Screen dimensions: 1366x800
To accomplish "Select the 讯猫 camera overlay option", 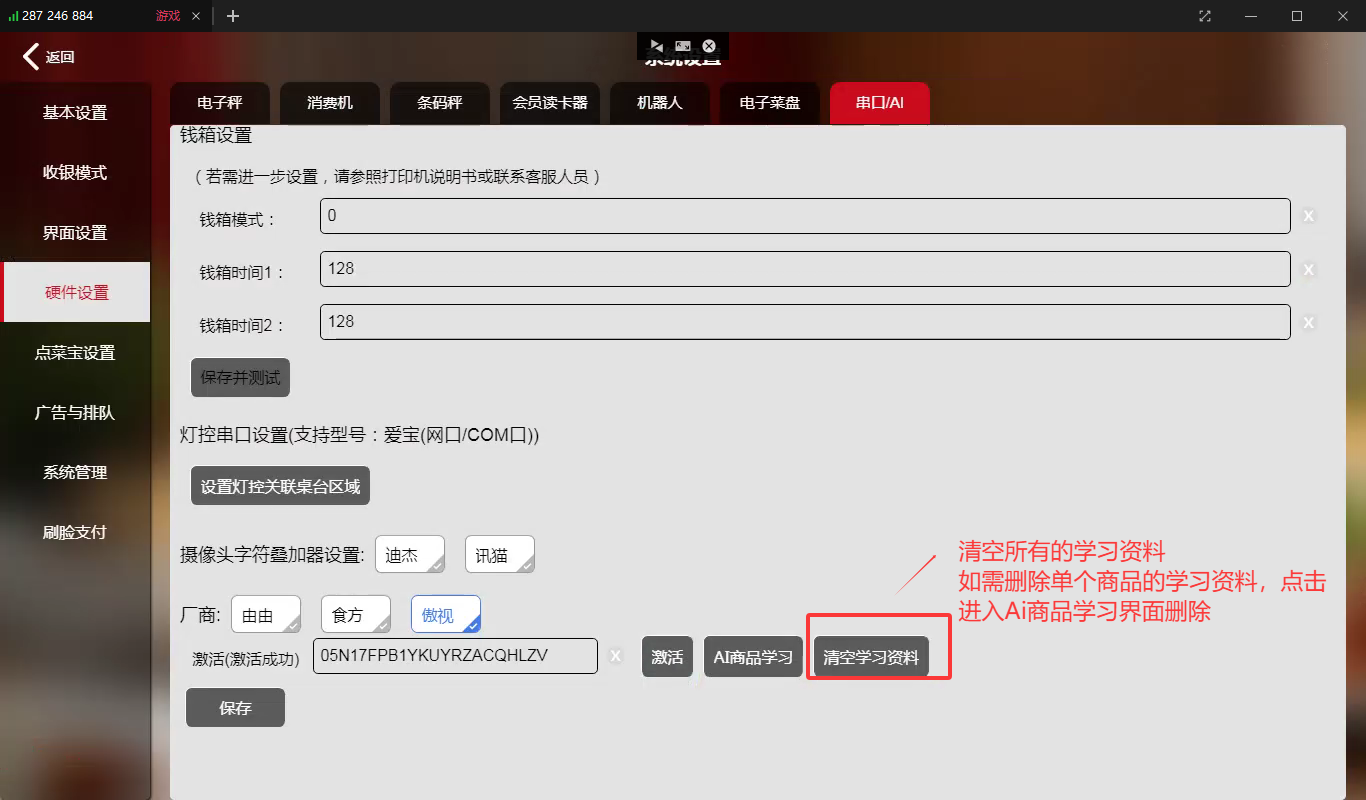I will point(499,556).
